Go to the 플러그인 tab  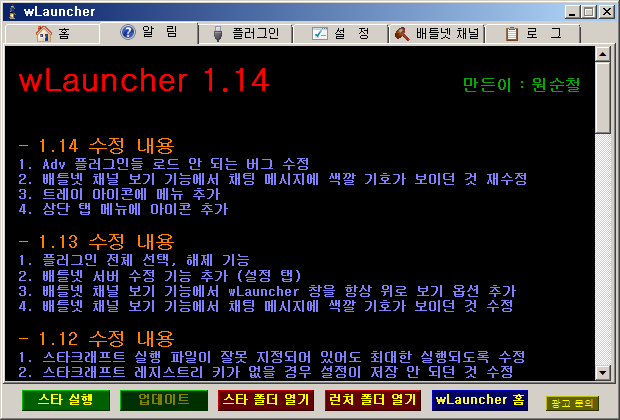[x=246, y=34]
